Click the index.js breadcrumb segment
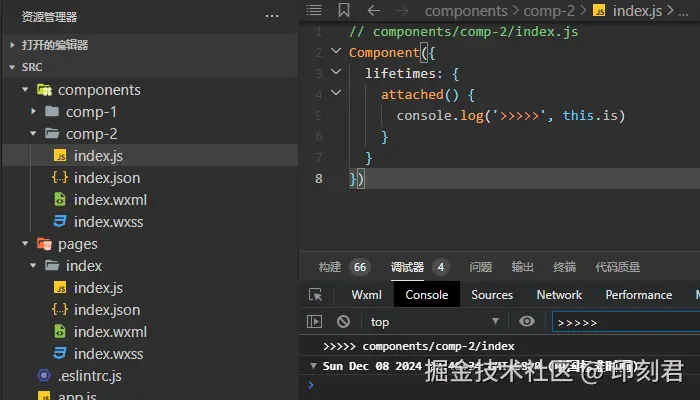Image resolution: width=700 pixels, height=400 pixels. click(x=637, y=11)
